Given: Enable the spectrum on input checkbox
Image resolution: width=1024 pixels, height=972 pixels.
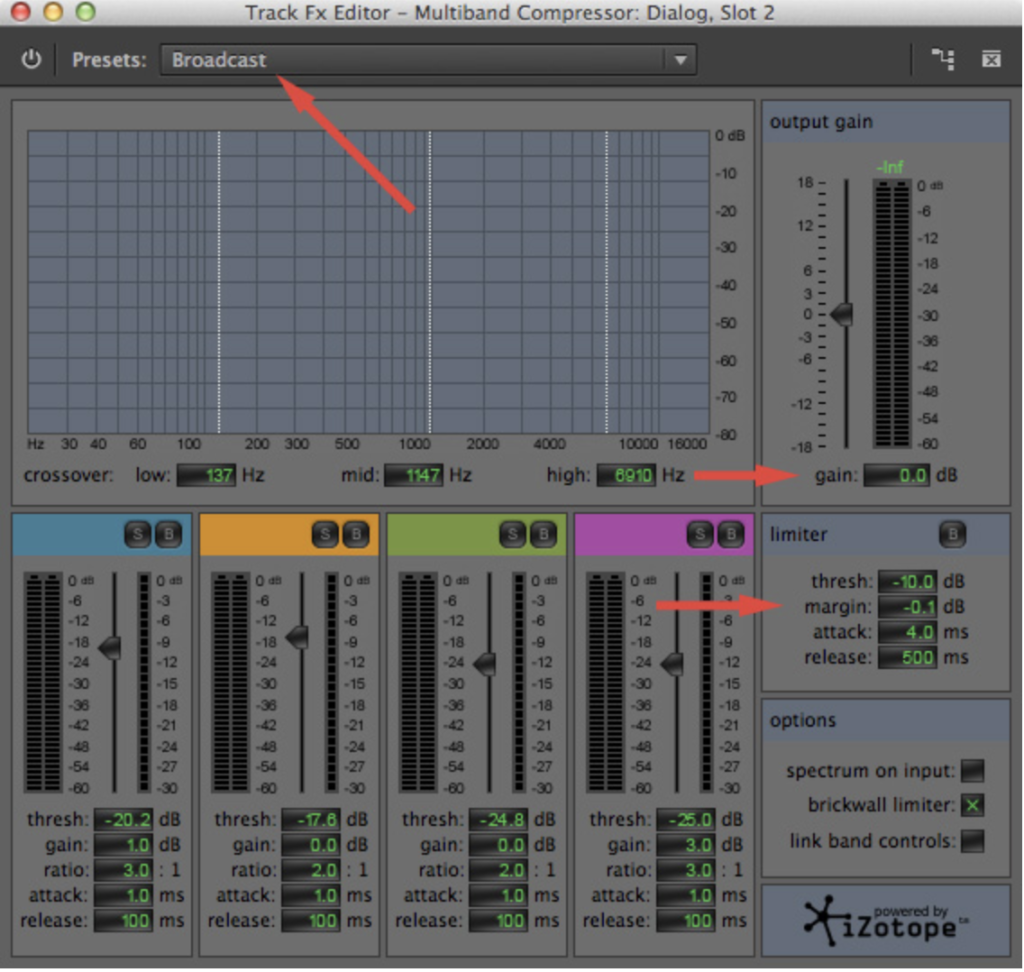Looking at the screenshot, I should coord(972,771).
